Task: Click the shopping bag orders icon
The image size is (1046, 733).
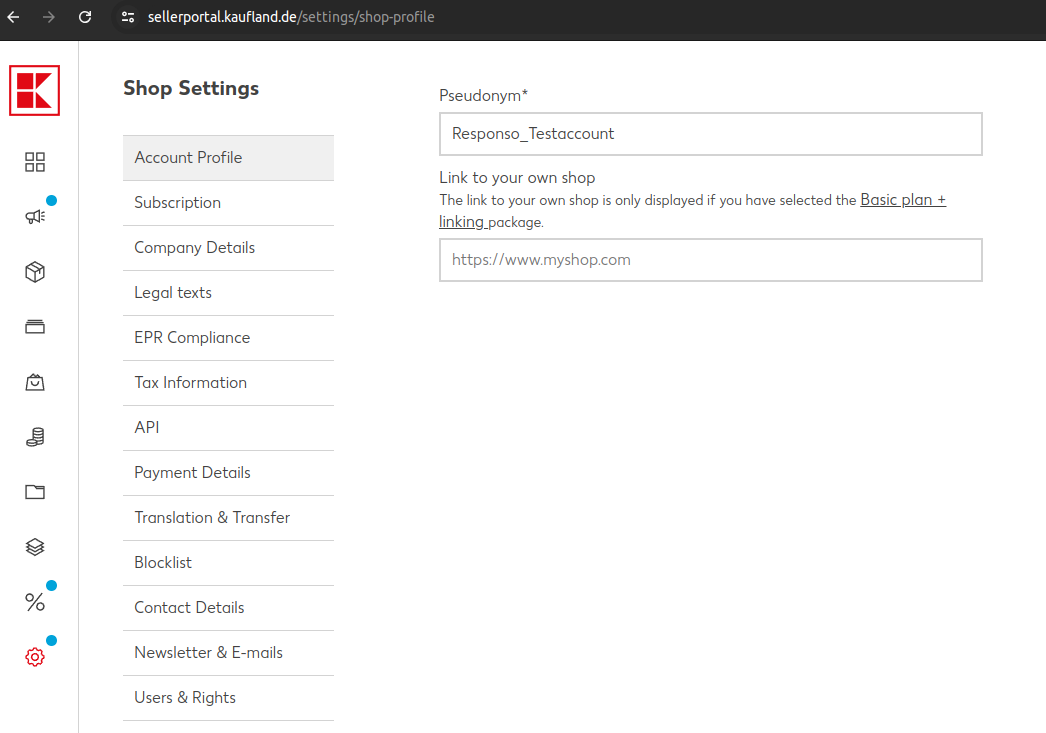Action: [35, 382]
